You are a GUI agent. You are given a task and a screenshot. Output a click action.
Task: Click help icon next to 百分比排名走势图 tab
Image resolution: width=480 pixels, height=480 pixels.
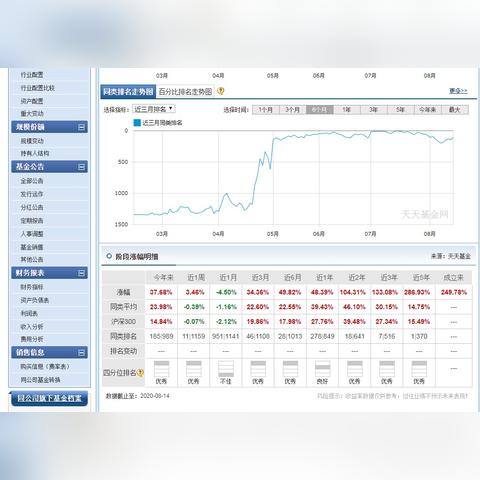[221, 91]
